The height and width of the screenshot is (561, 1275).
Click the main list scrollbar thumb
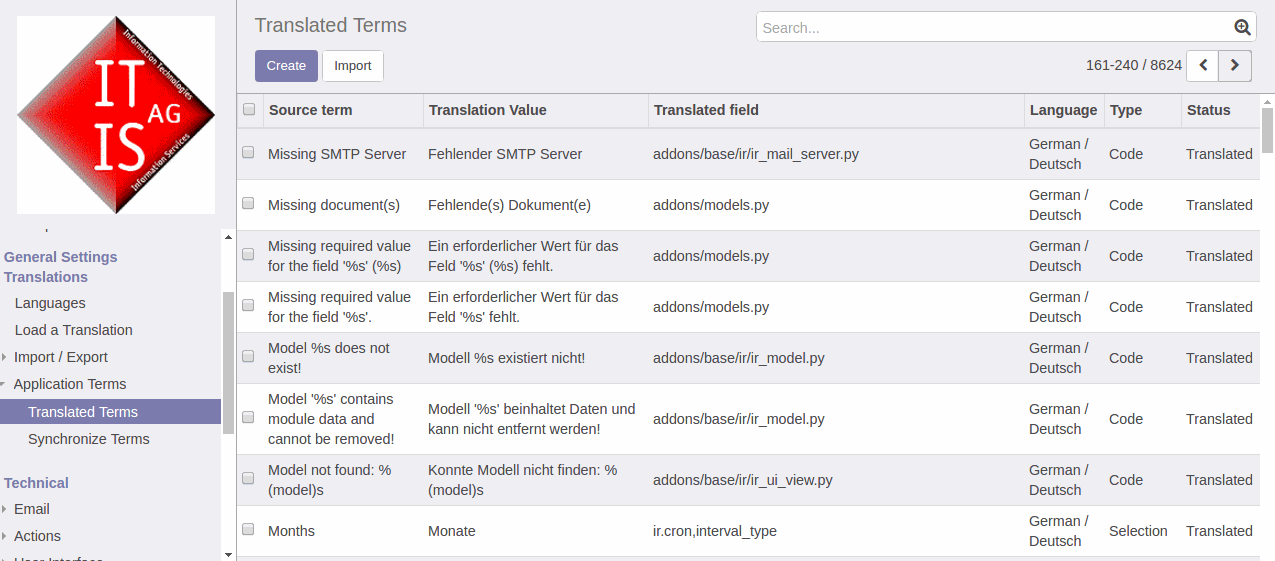click(1267, 130)
